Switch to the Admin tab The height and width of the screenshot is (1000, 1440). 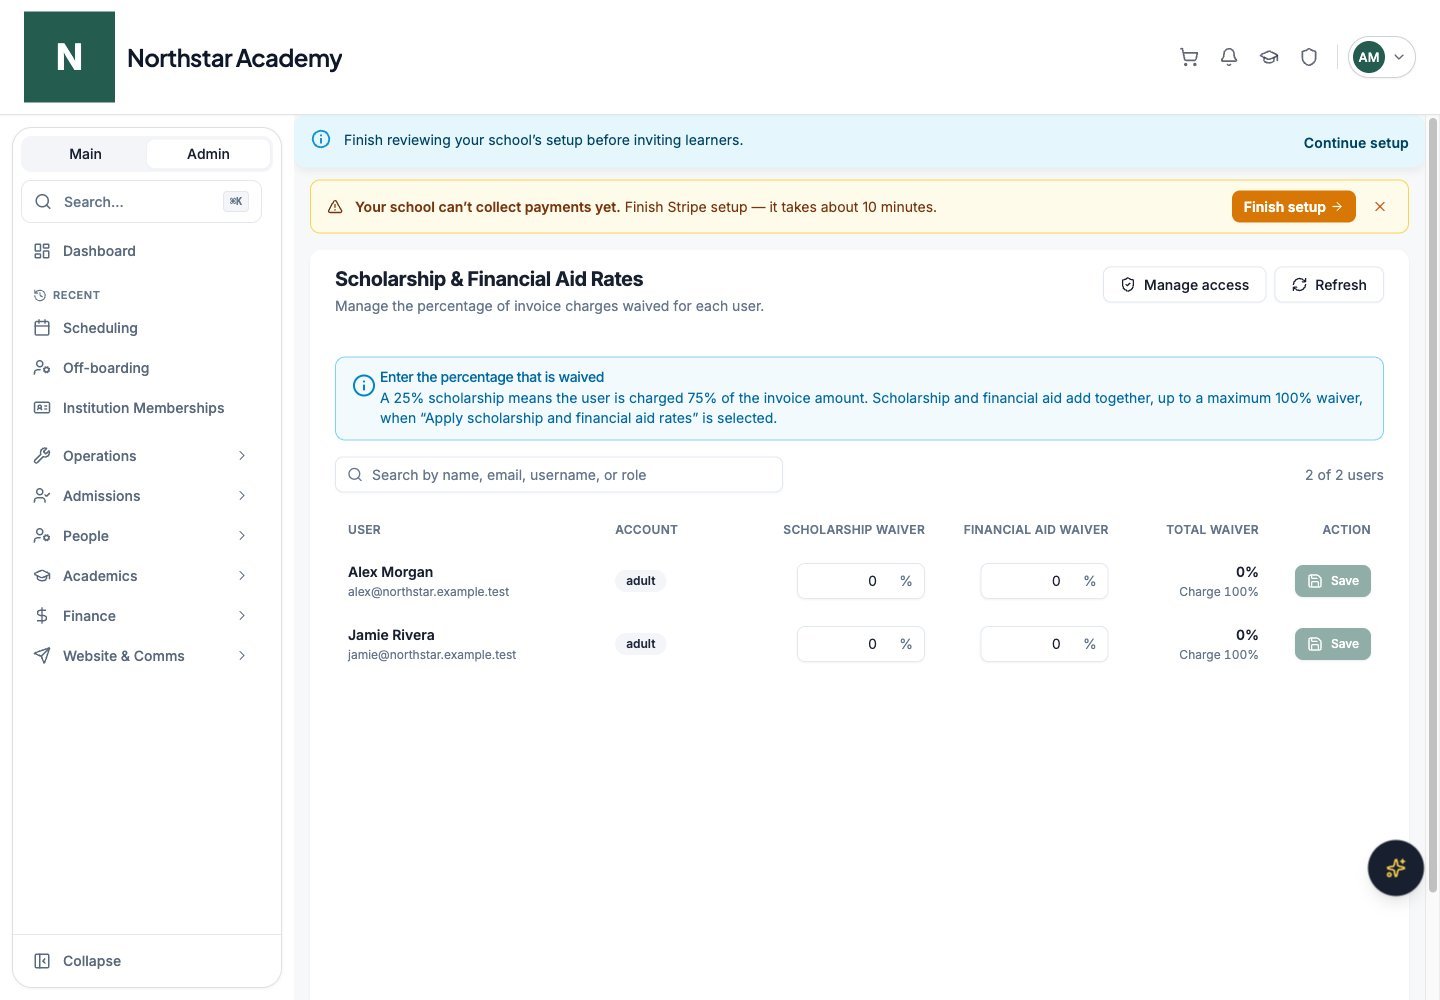208,154
